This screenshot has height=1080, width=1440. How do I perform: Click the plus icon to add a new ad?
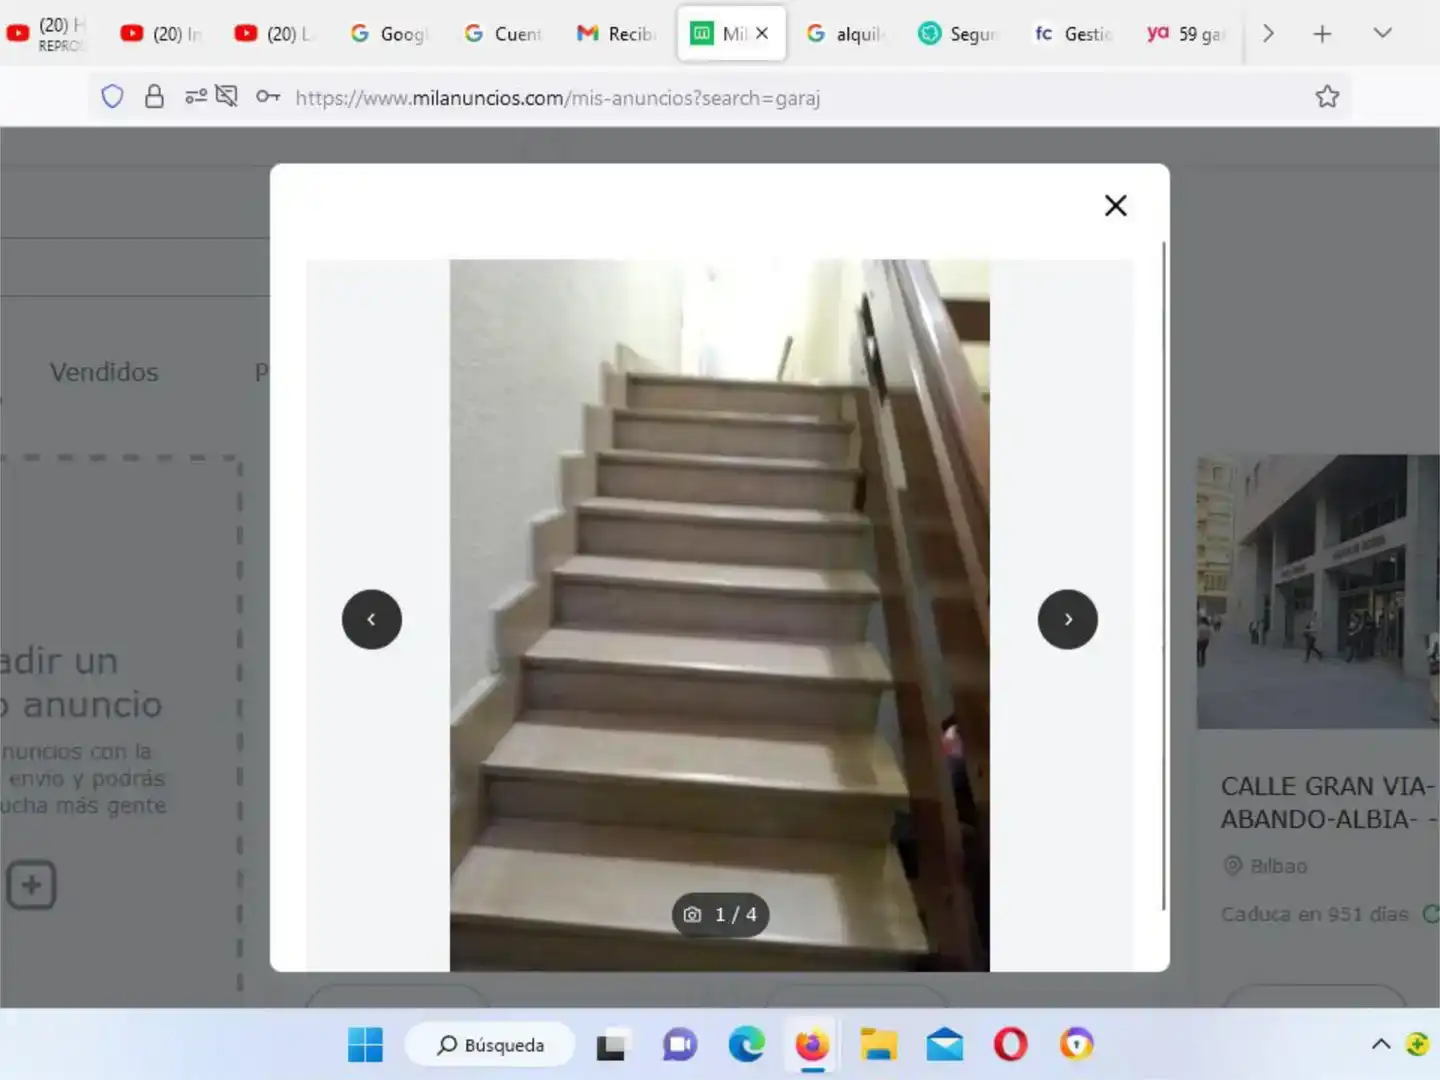coord(31,885)
